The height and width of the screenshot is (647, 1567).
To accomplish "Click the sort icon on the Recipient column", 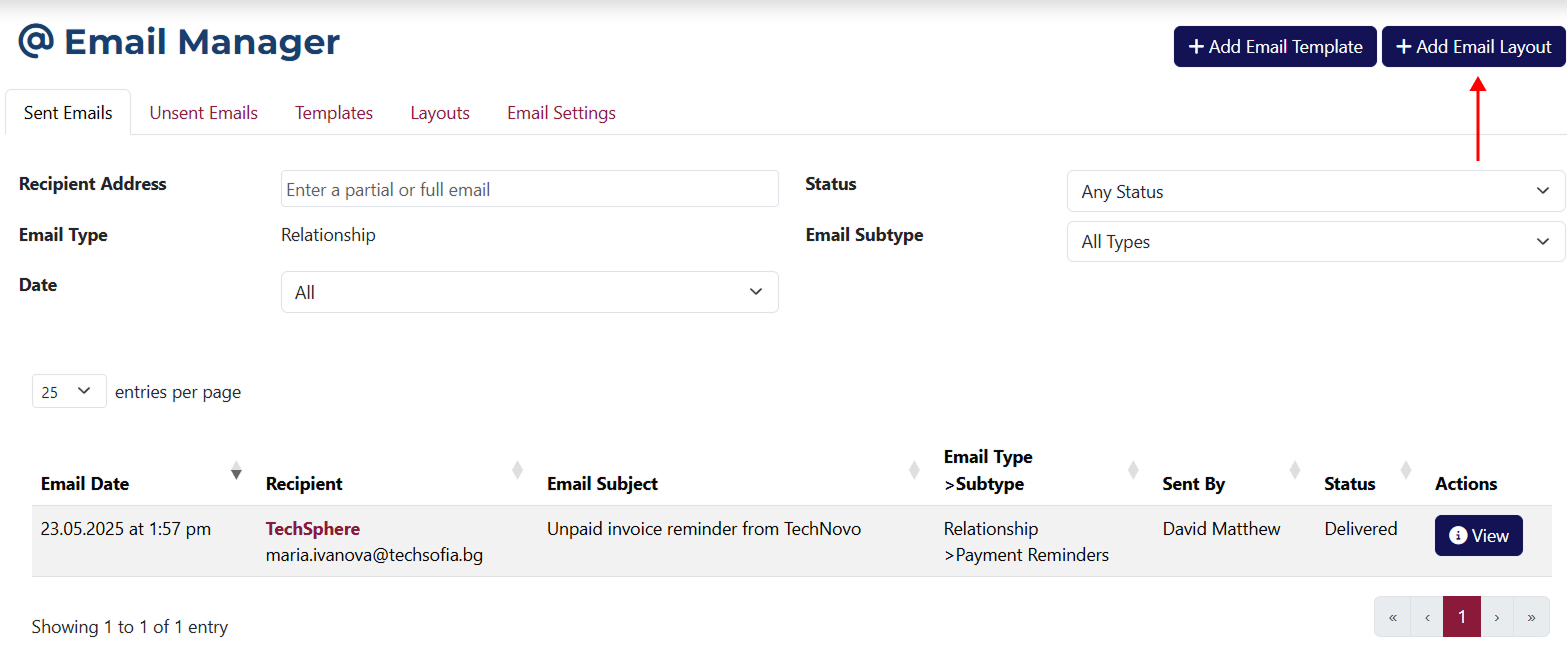I will [x=517, y=469].
